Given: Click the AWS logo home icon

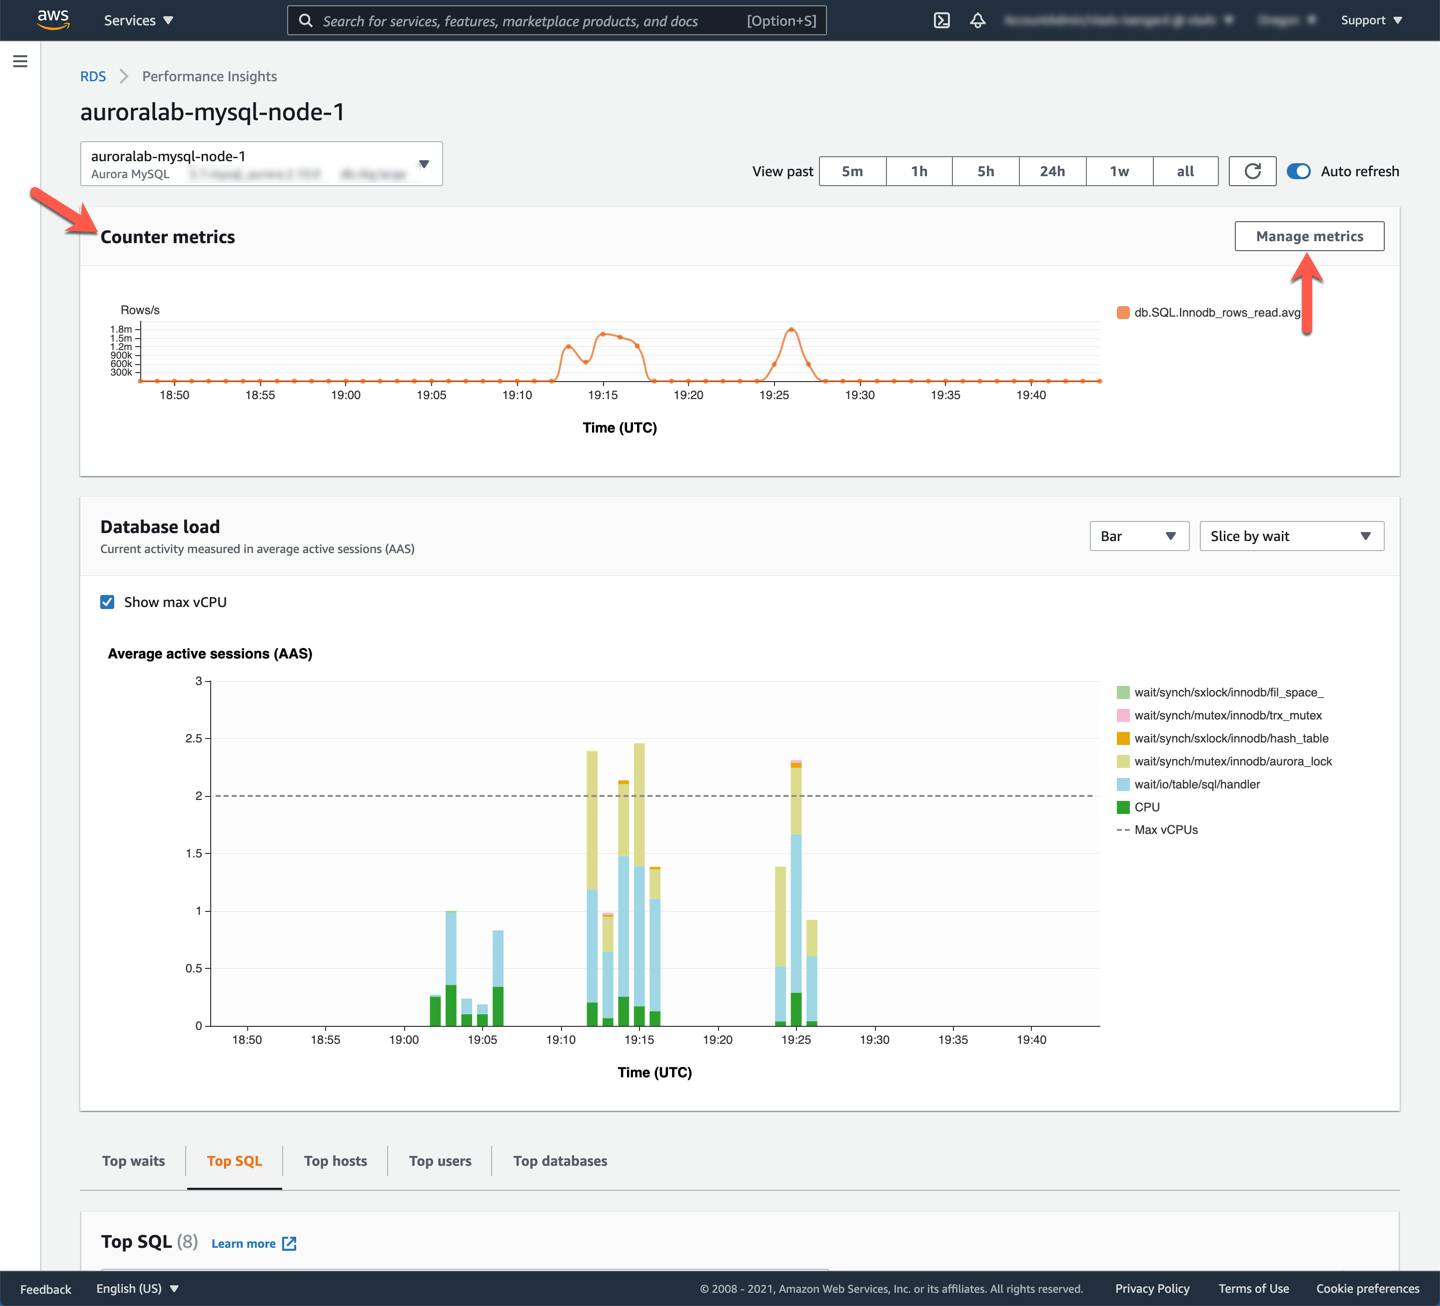Looking at the screenshot, I should [x=53, y=20].
